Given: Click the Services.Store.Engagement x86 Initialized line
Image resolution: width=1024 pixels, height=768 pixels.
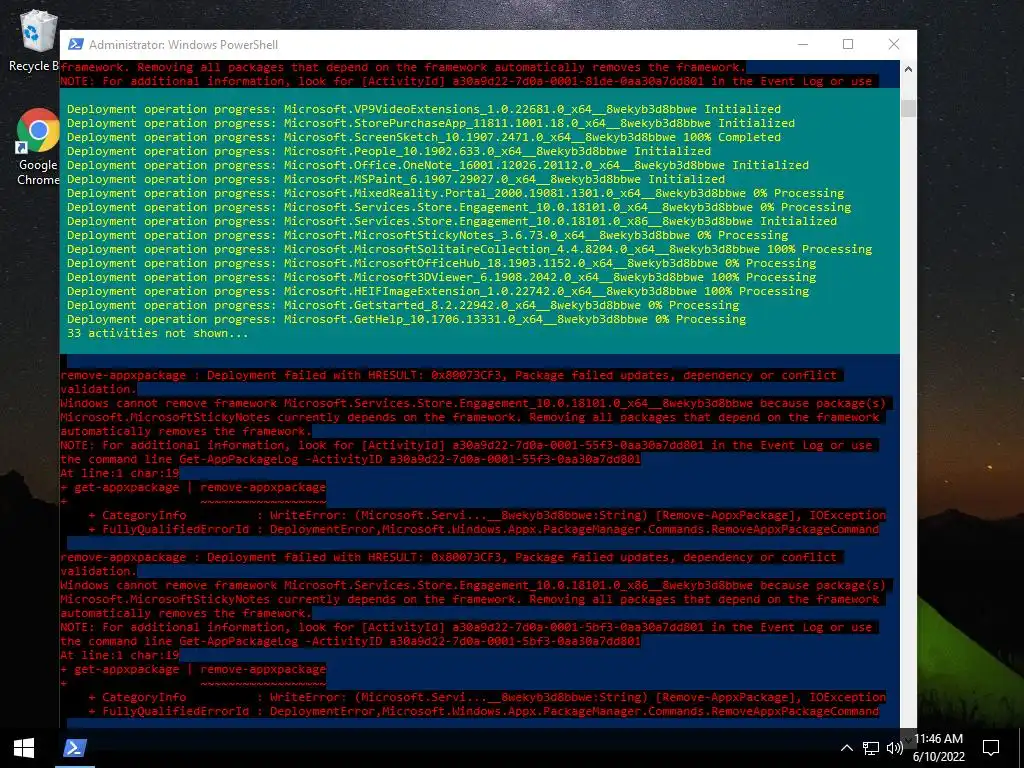Looking at the screenshot, I should (x=452, y=221).
